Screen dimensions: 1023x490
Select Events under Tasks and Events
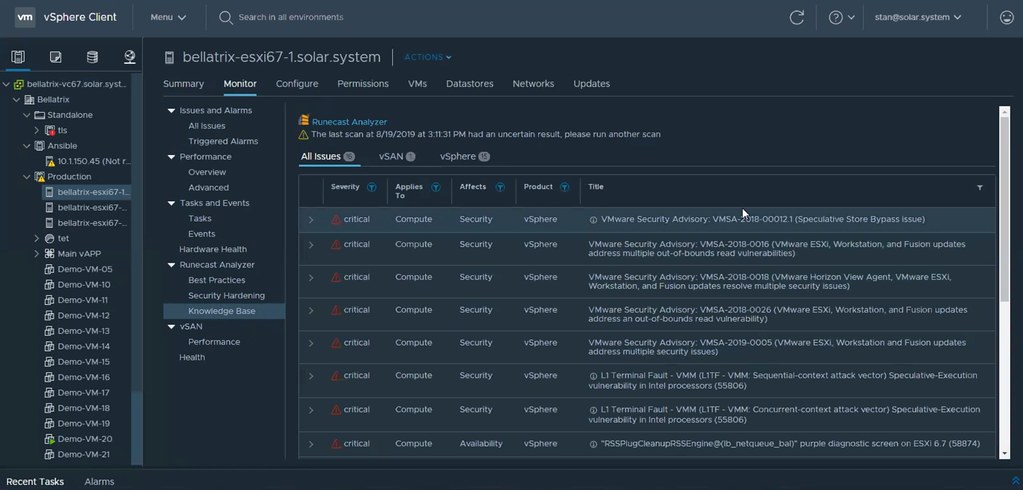tap(202, 234)
